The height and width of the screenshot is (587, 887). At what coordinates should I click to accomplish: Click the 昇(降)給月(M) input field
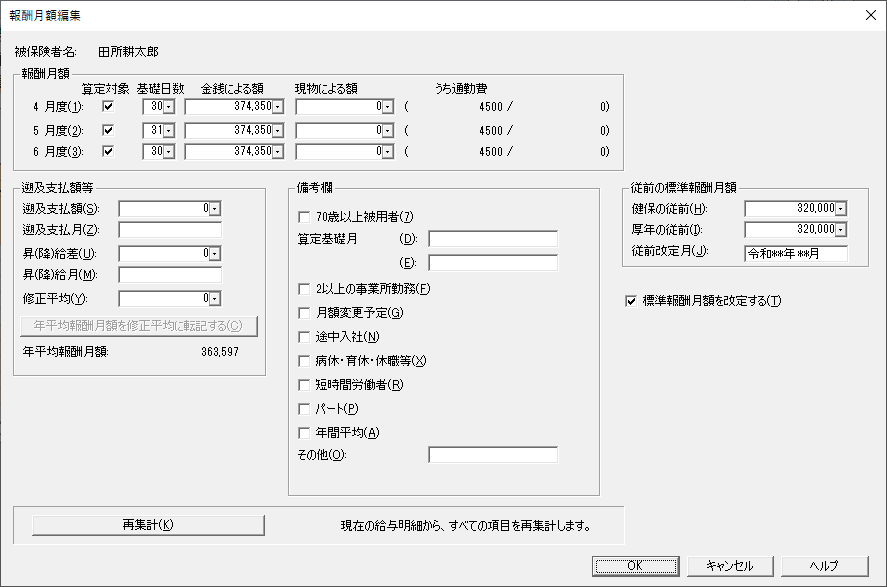[x=170, y=275]
